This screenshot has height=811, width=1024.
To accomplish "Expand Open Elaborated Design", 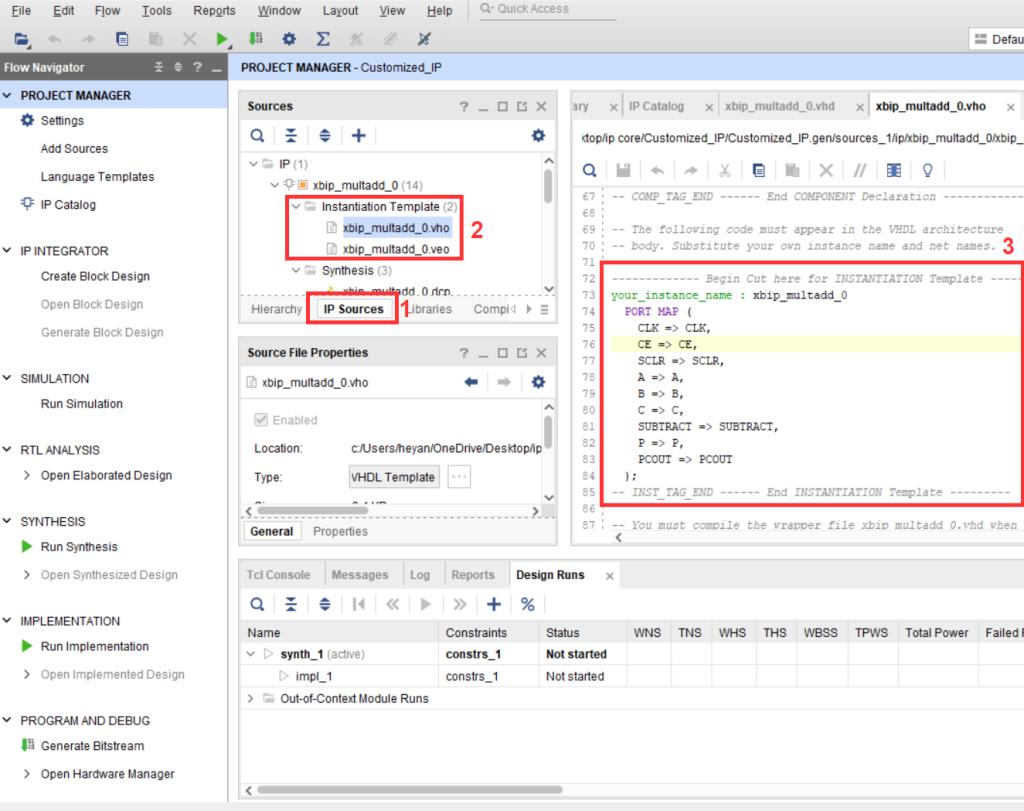I will [x=27, y=475].
